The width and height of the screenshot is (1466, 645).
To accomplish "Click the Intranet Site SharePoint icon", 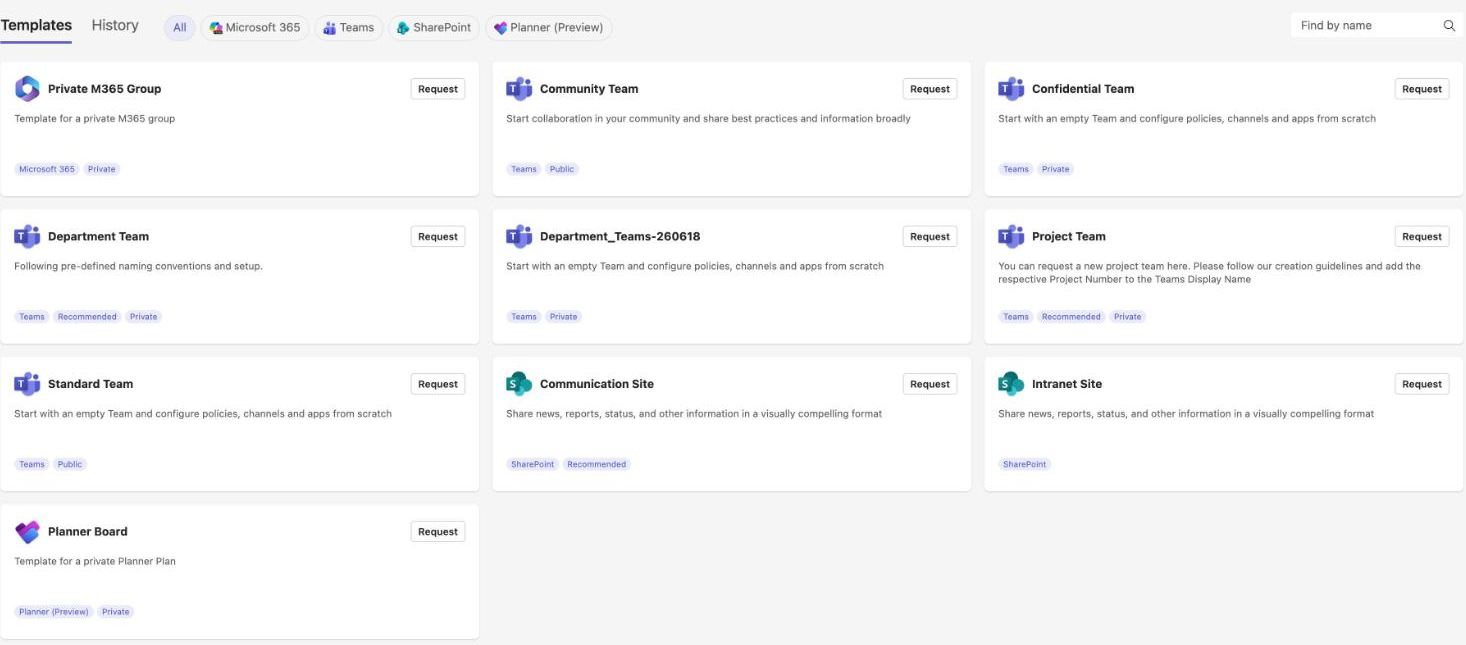I will point(1011,384).
